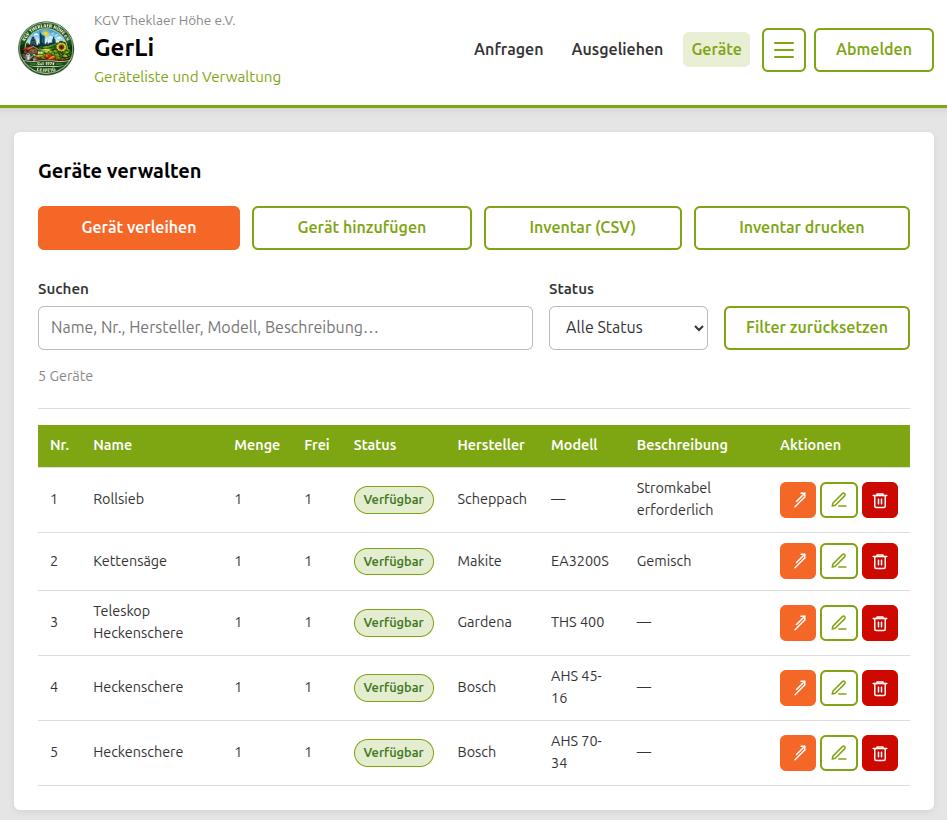Focus the Suchen search field
Image resolution: width=947 pixels, height=820 pixels.
coord(285,328)
